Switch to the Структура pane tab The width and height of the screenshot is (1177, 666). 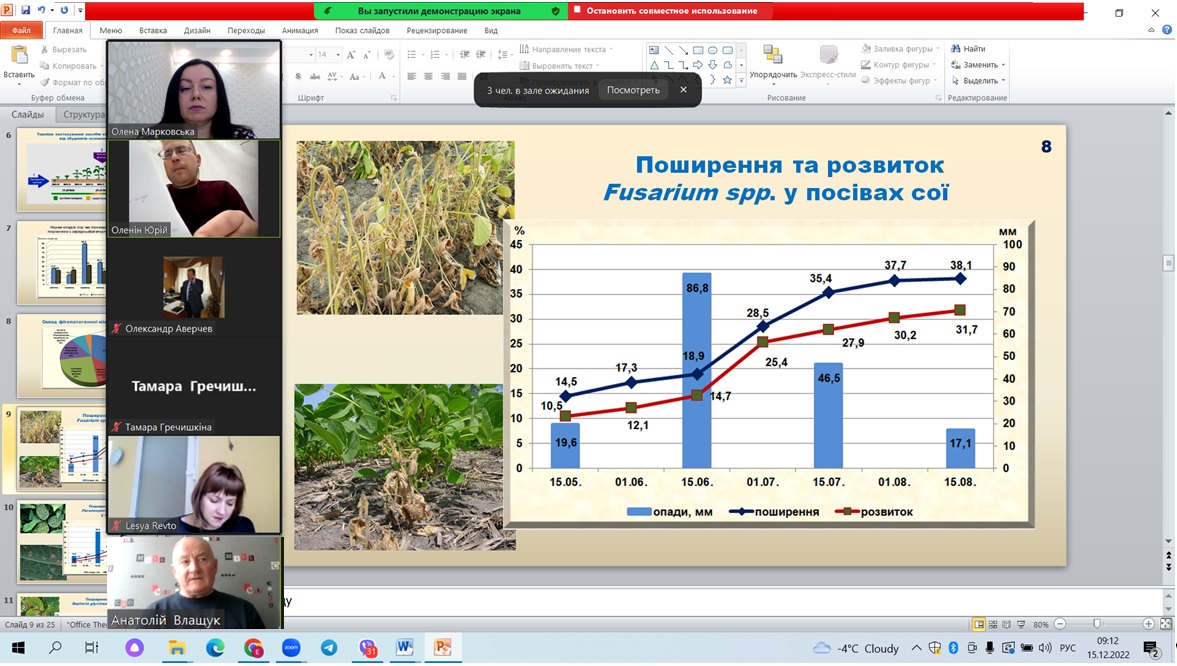pos(81,114)
